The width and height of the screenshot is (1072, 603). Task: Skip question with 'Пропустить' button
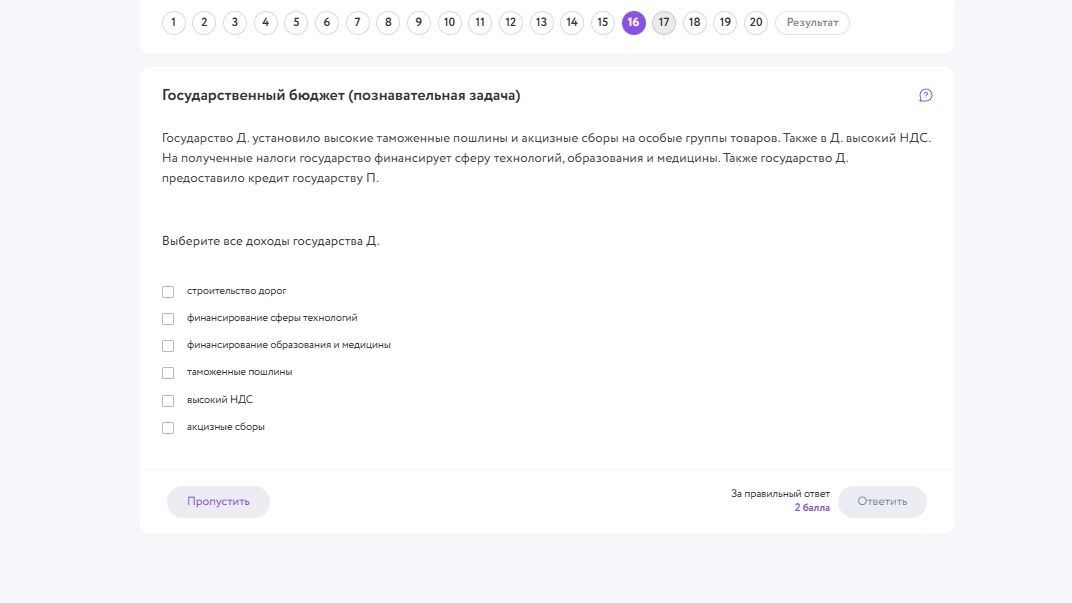coord(218,502)
